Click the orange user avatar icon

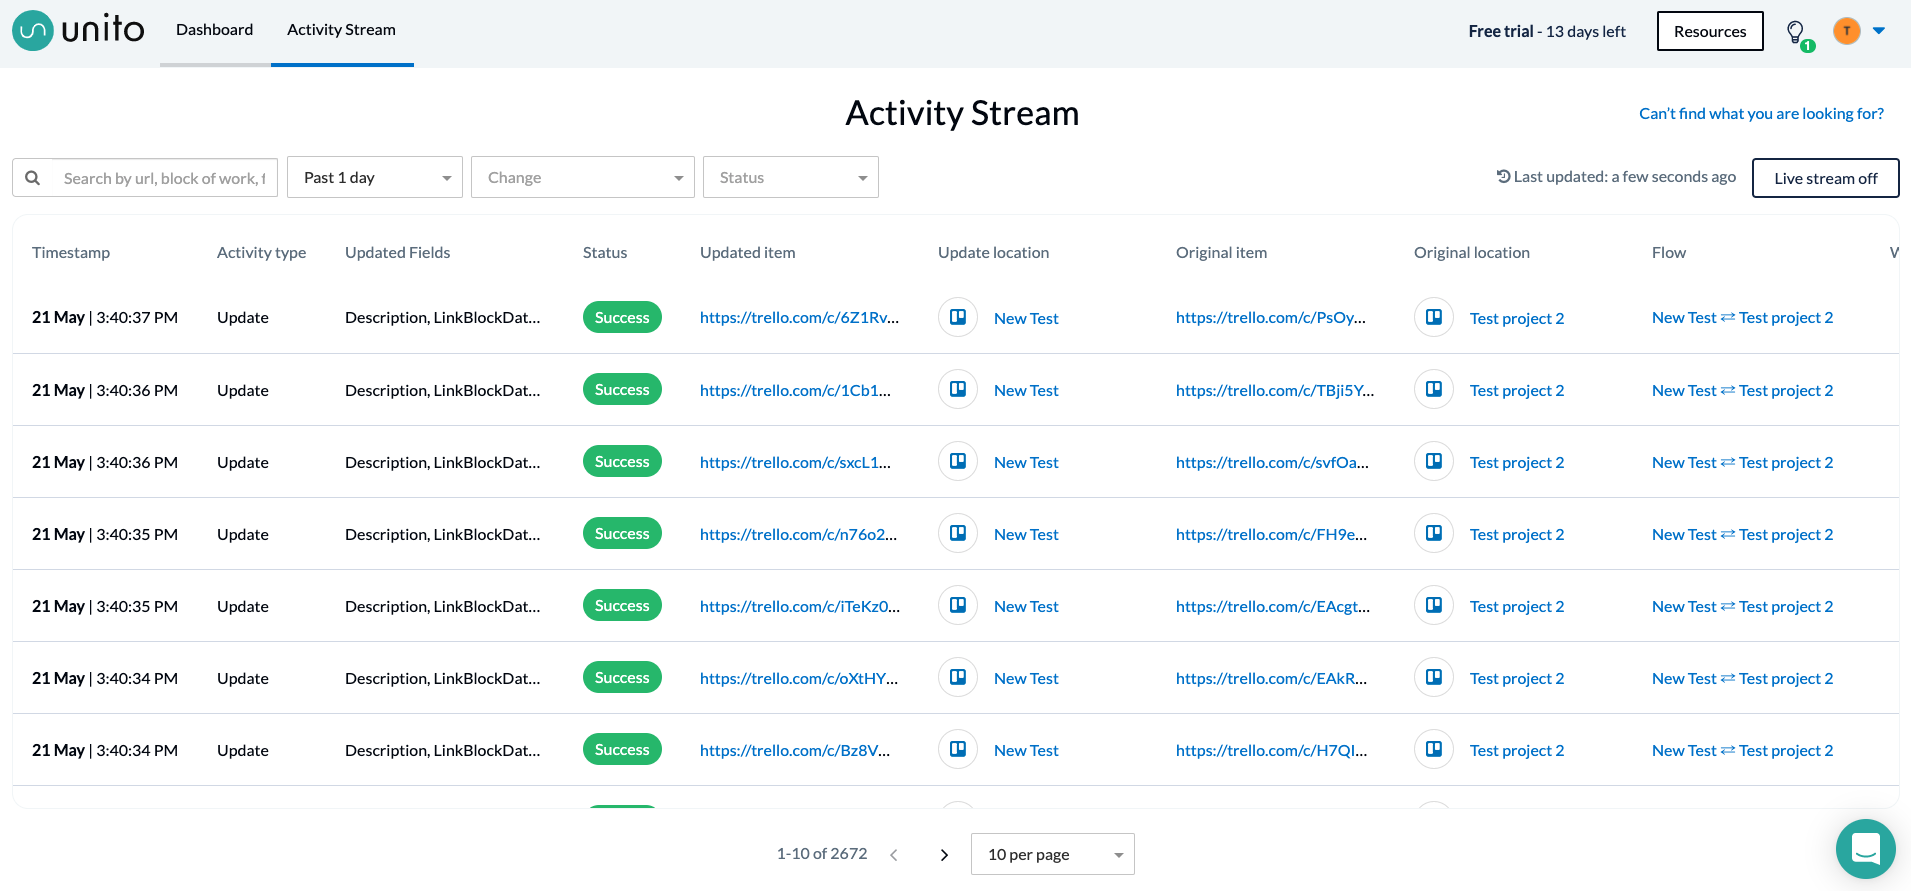[1847, 31]
